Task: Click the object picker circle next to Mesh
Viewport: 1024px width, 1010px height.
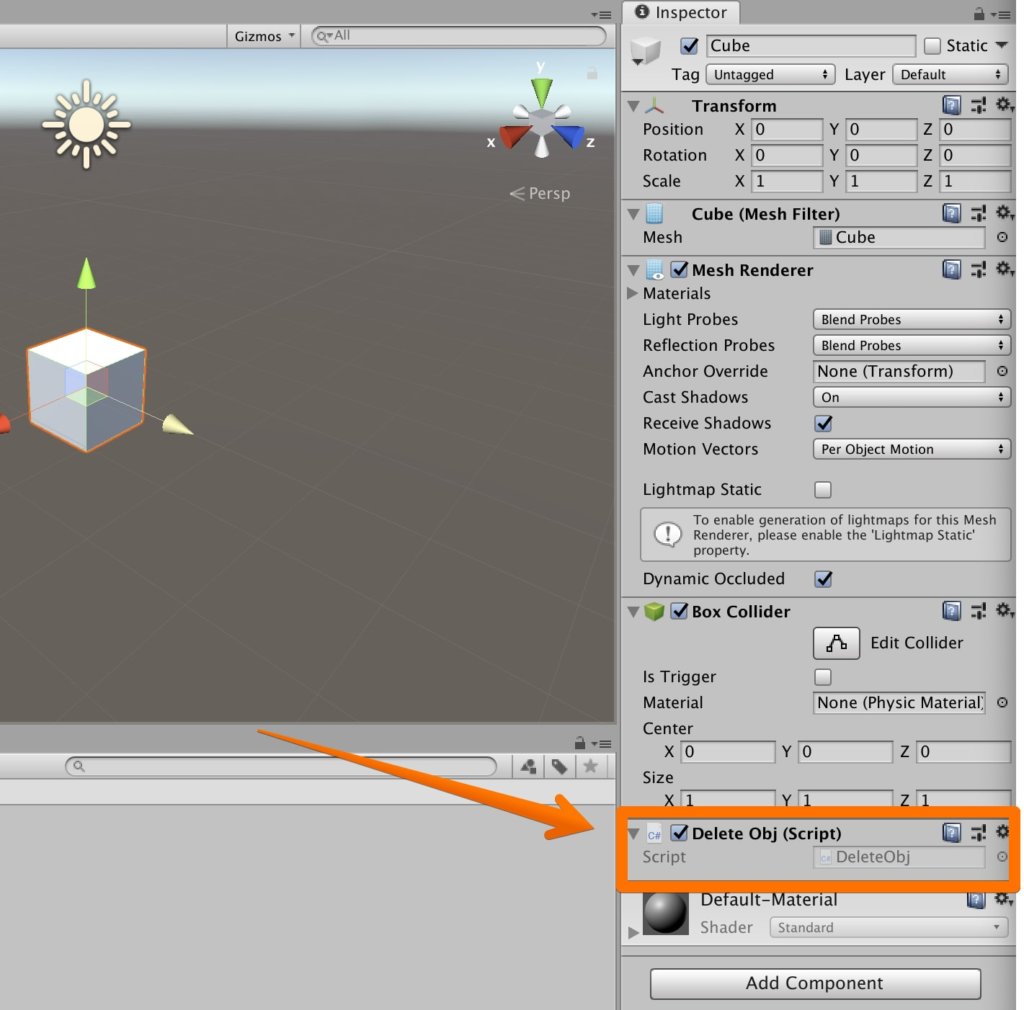Action: pyautogui.click(x=1001, y=237)
